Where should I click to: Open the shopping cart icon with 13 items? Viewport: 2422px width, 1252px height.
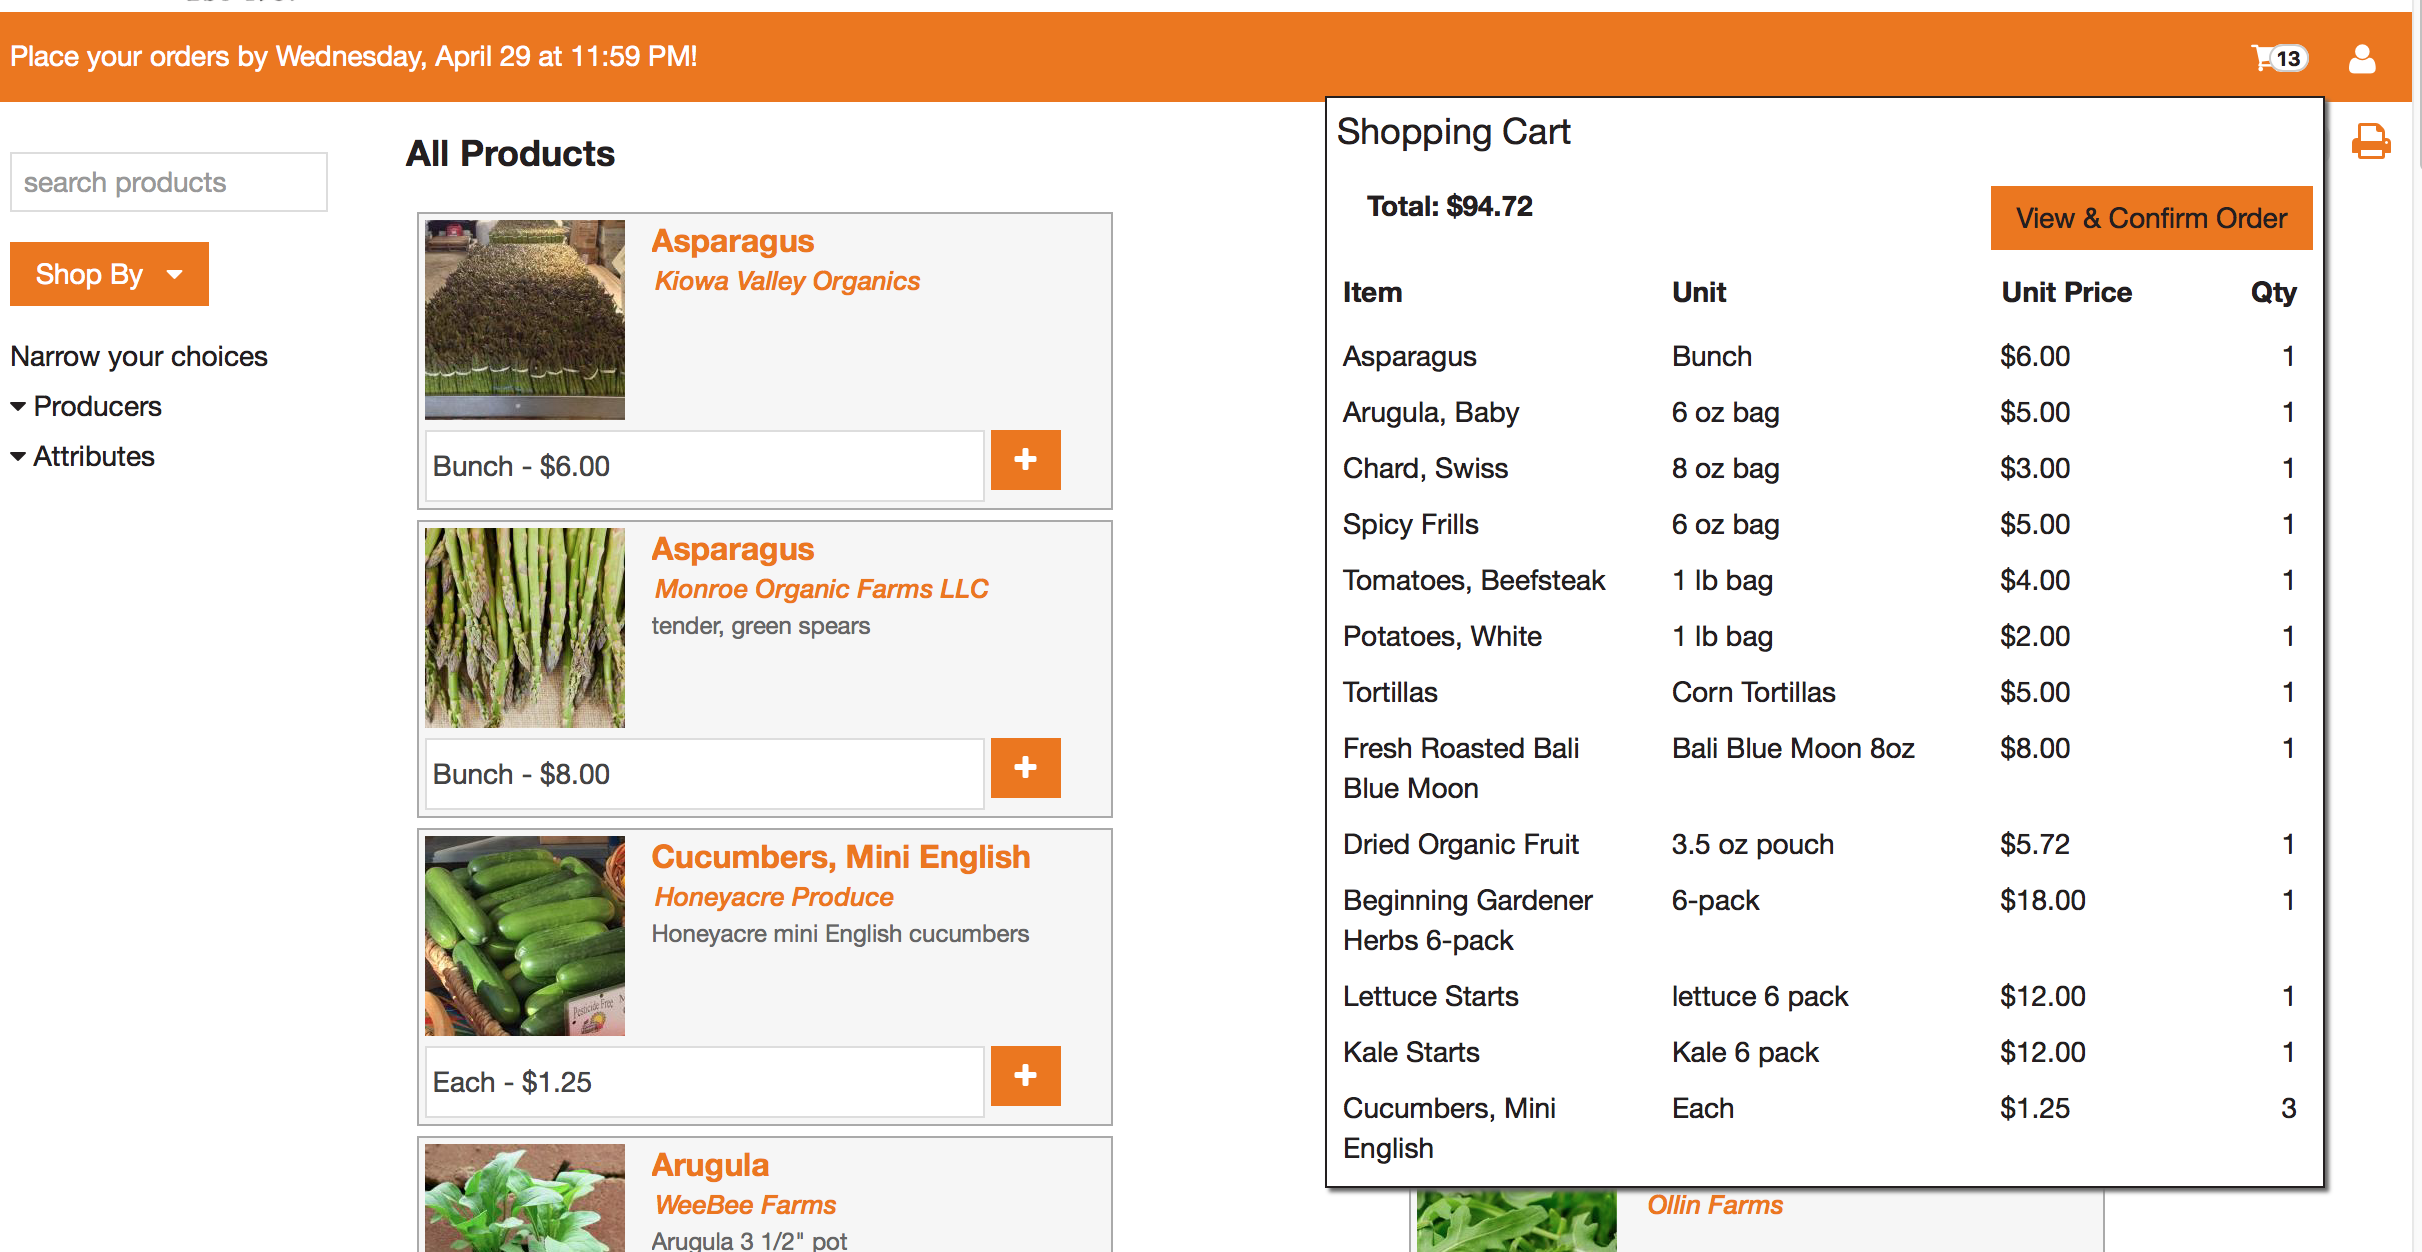coord(2278,58)
